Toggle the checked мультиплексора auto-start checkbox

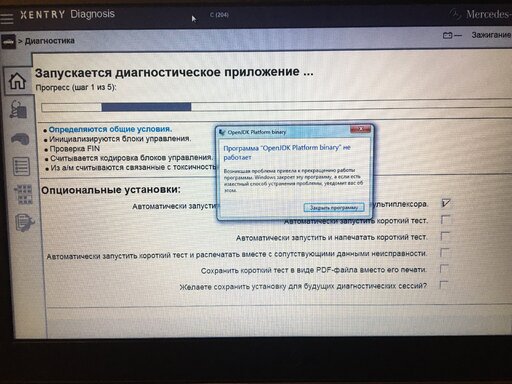pos(446,203)
